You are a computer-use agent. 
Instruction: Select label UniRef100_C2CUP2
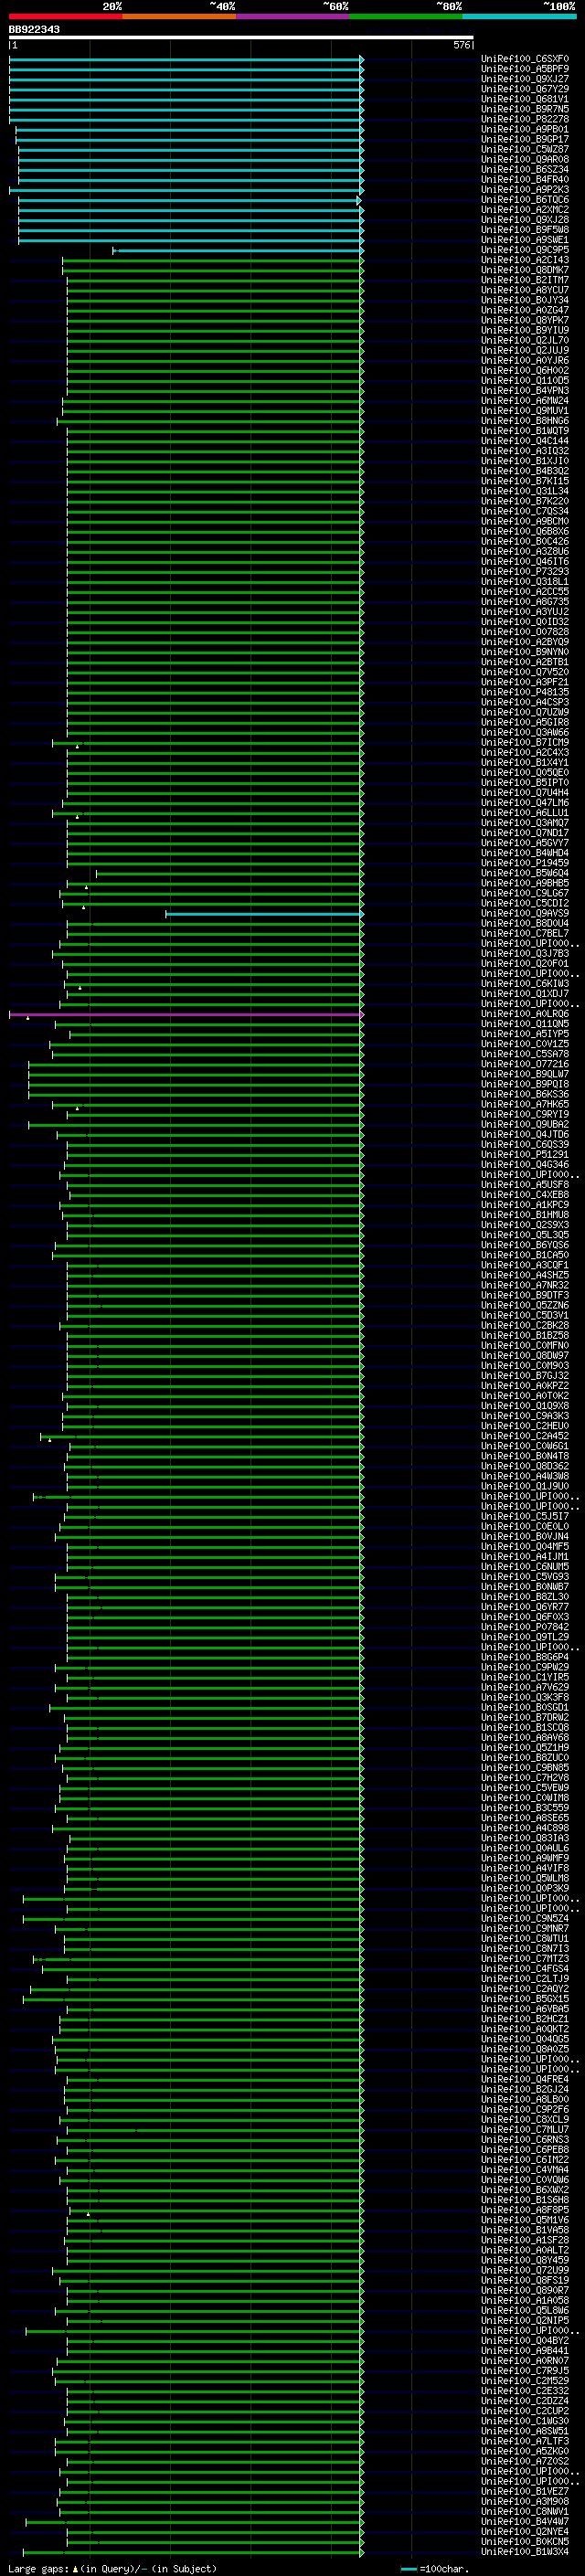point(525,2411)
